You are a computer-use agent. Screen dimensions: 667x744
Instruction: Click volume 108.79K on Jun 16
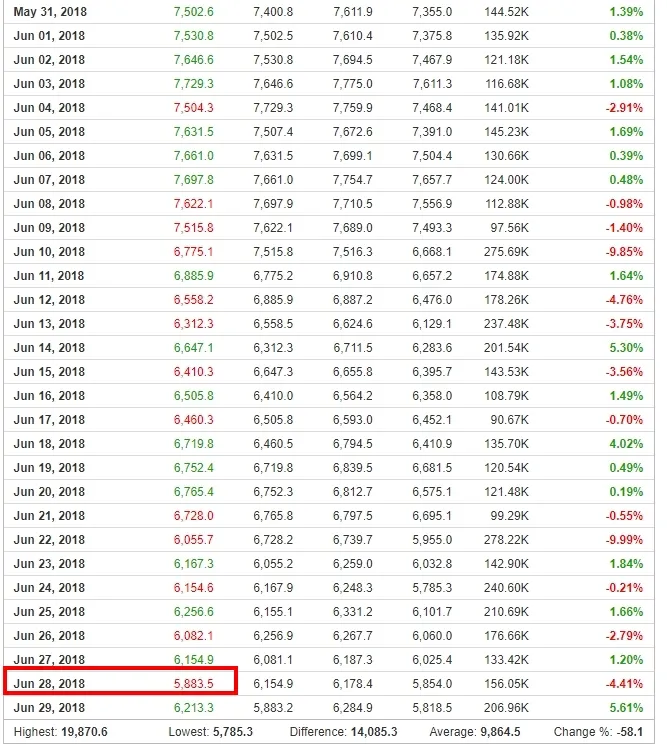click(506, 396)
